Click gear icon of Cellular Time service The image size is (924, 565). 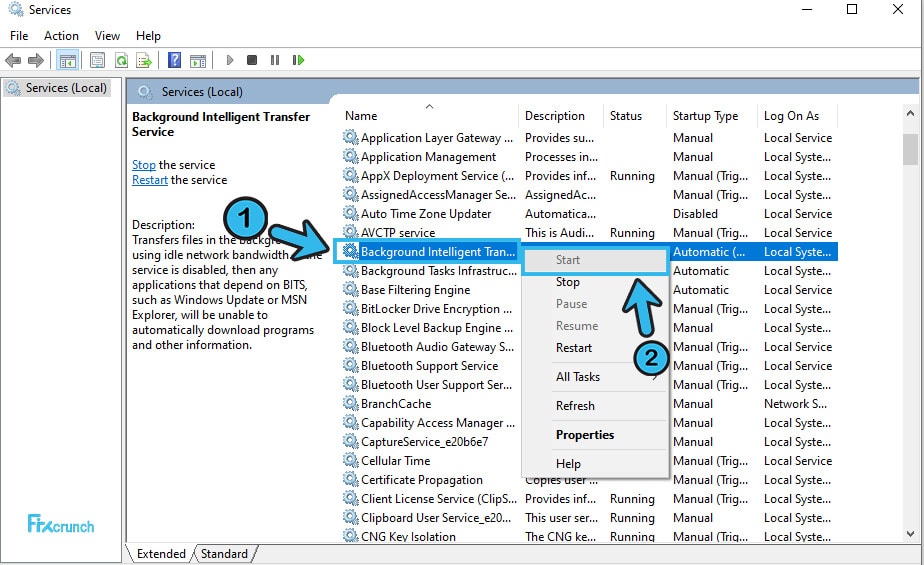(x=351, y=460)
